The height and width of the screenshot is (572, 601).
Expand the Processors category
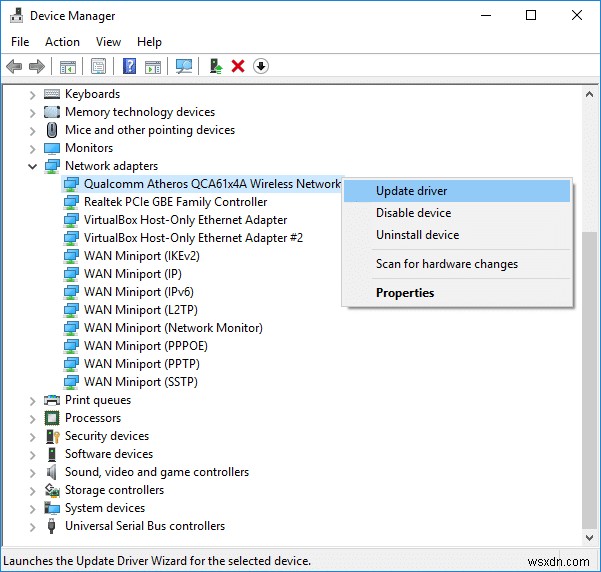tap(33, 419)
